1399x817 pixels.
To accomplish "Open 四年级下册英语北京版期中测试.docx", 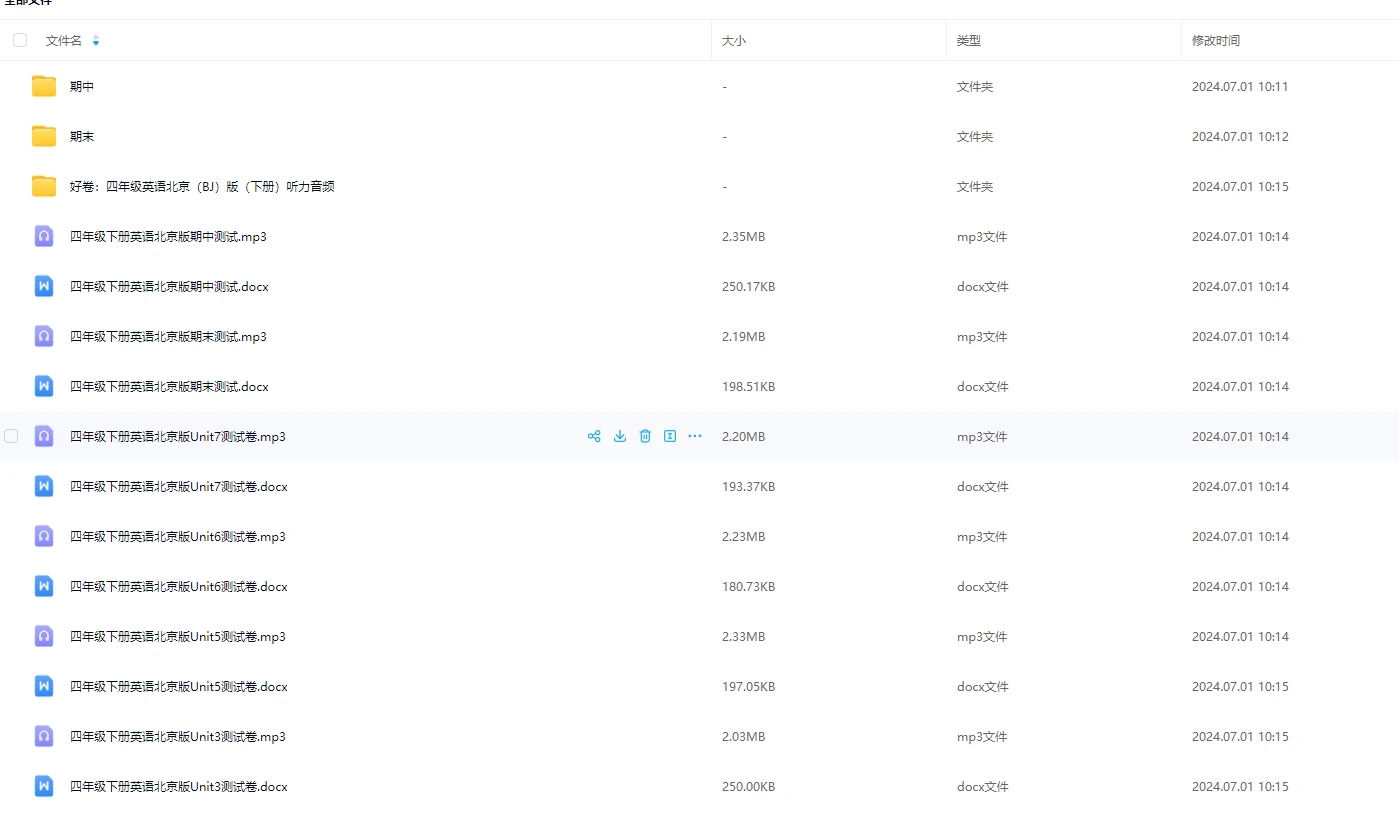I will (169, 287).
